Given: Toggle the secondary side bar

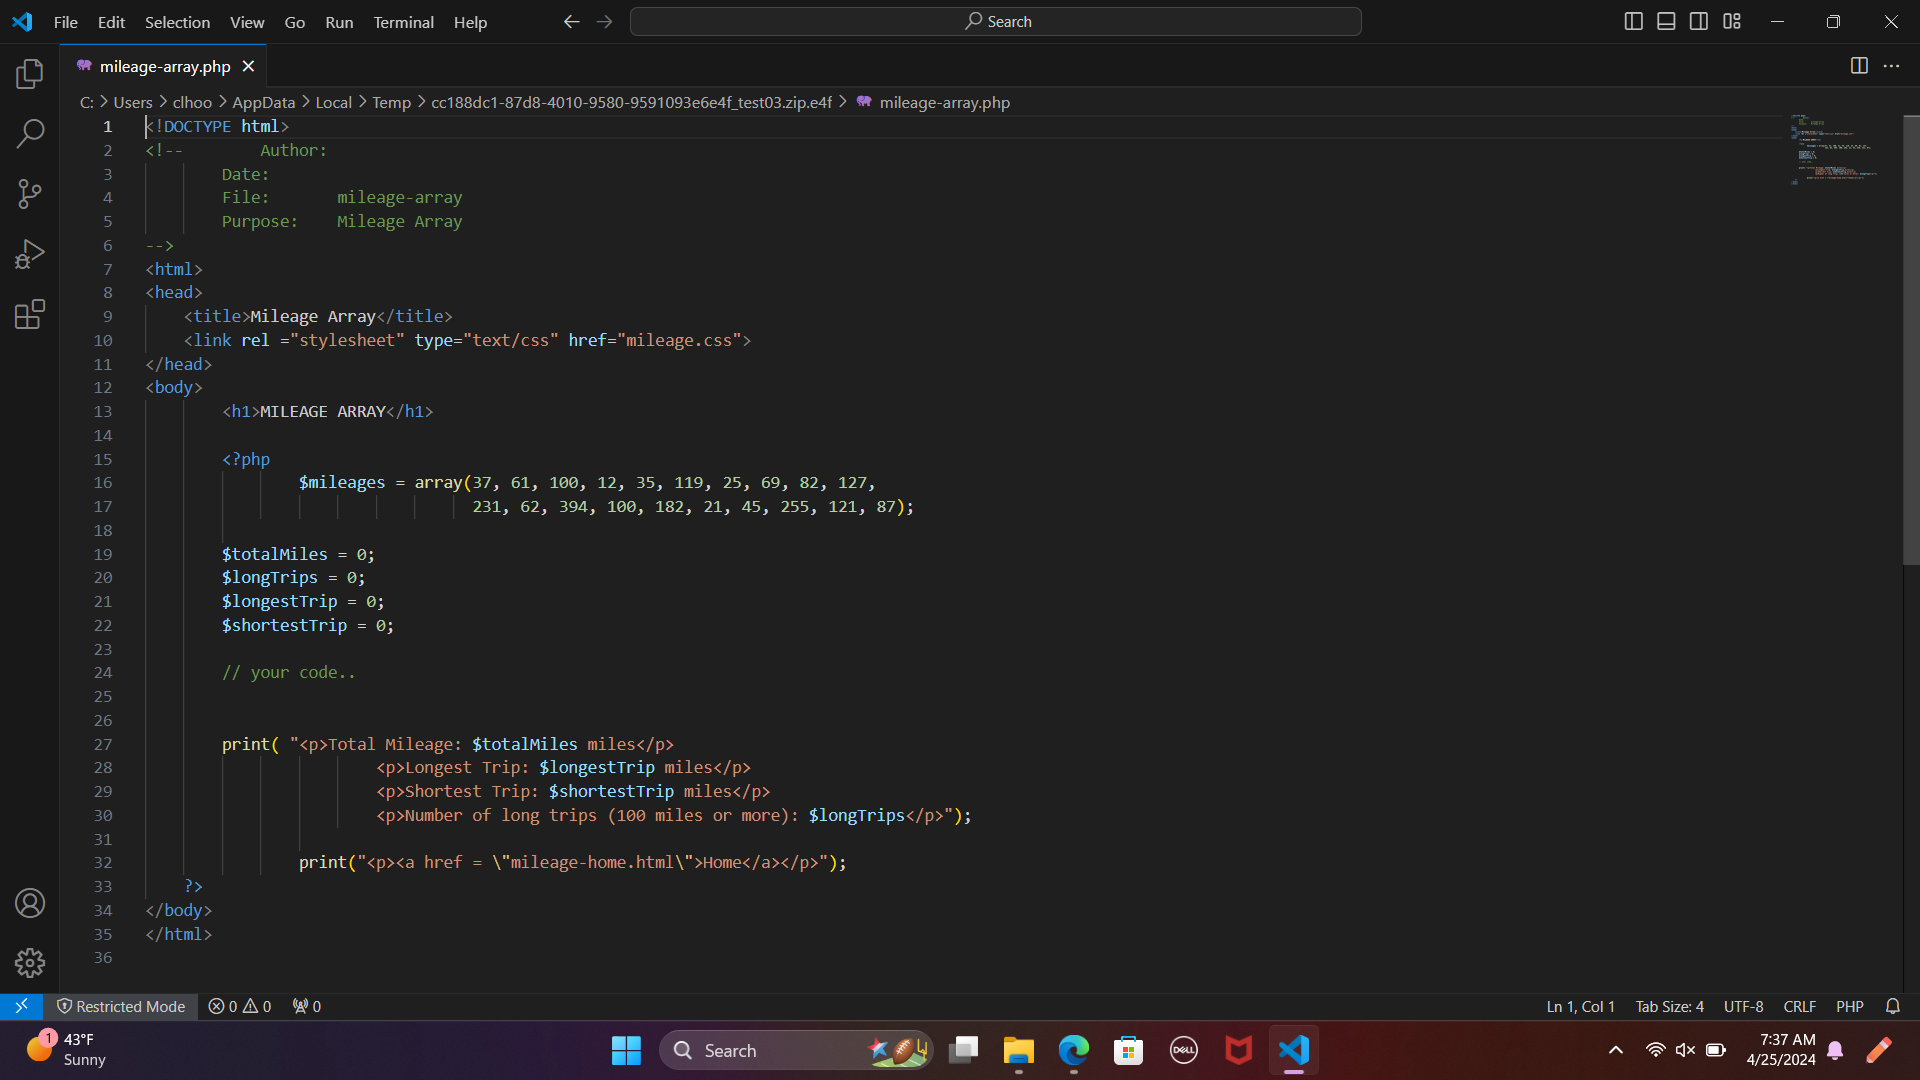Looking at the screenshot, I should [x=1698, y=20].
